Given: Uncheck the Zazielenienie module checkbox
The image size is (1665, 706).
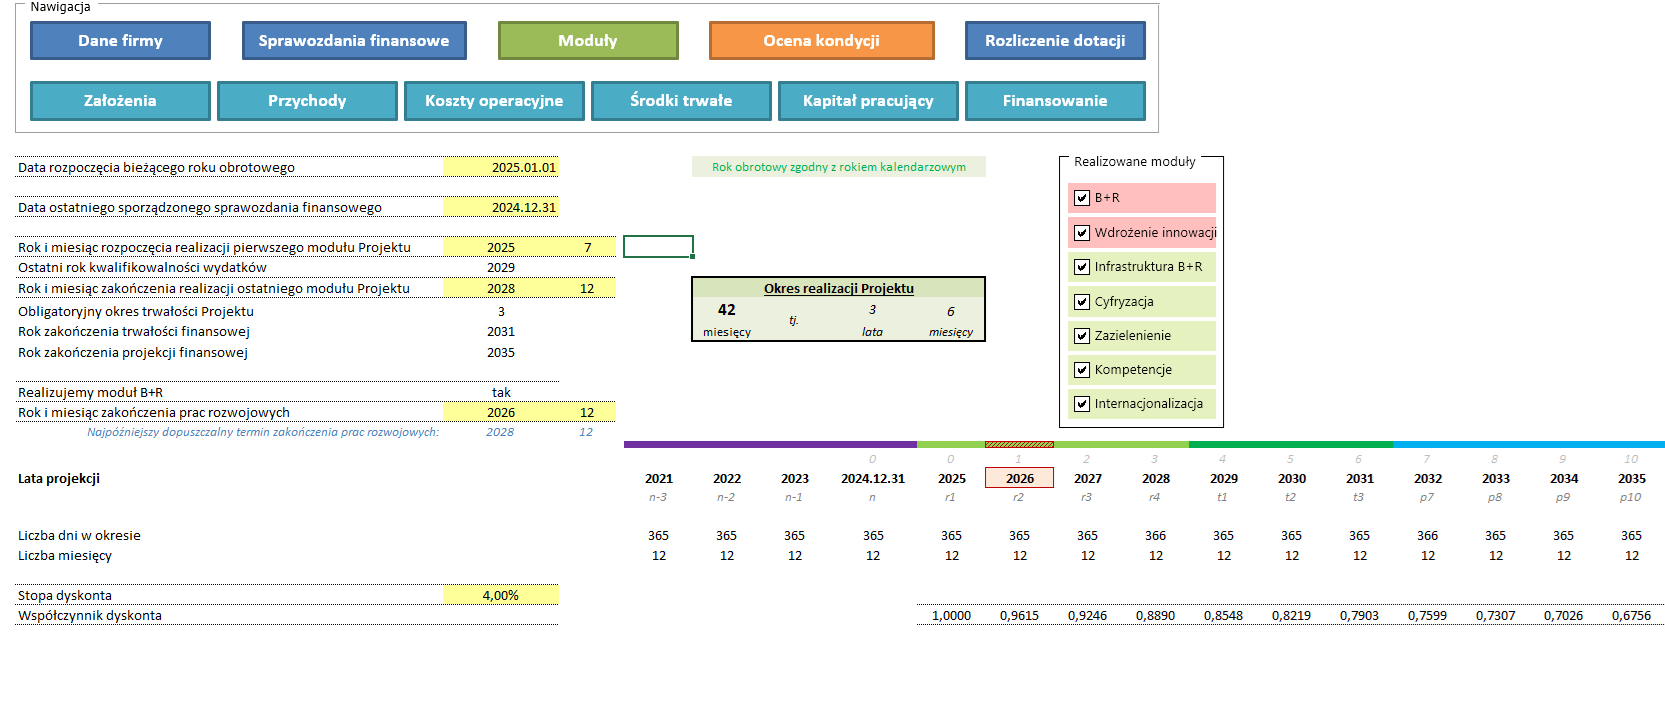Looking at the screenshot, I should [1082, 336].
